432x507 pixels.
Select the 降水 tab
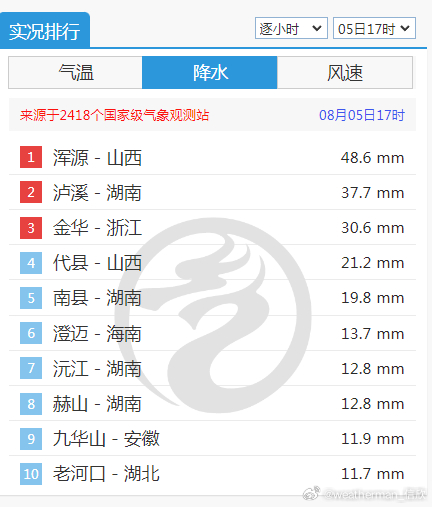pos(210,73)
